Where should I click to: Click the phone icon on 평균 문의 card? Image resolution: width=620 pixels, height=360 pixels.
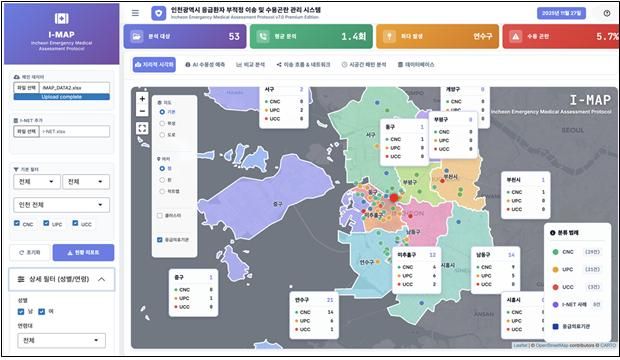coord(263,36)
